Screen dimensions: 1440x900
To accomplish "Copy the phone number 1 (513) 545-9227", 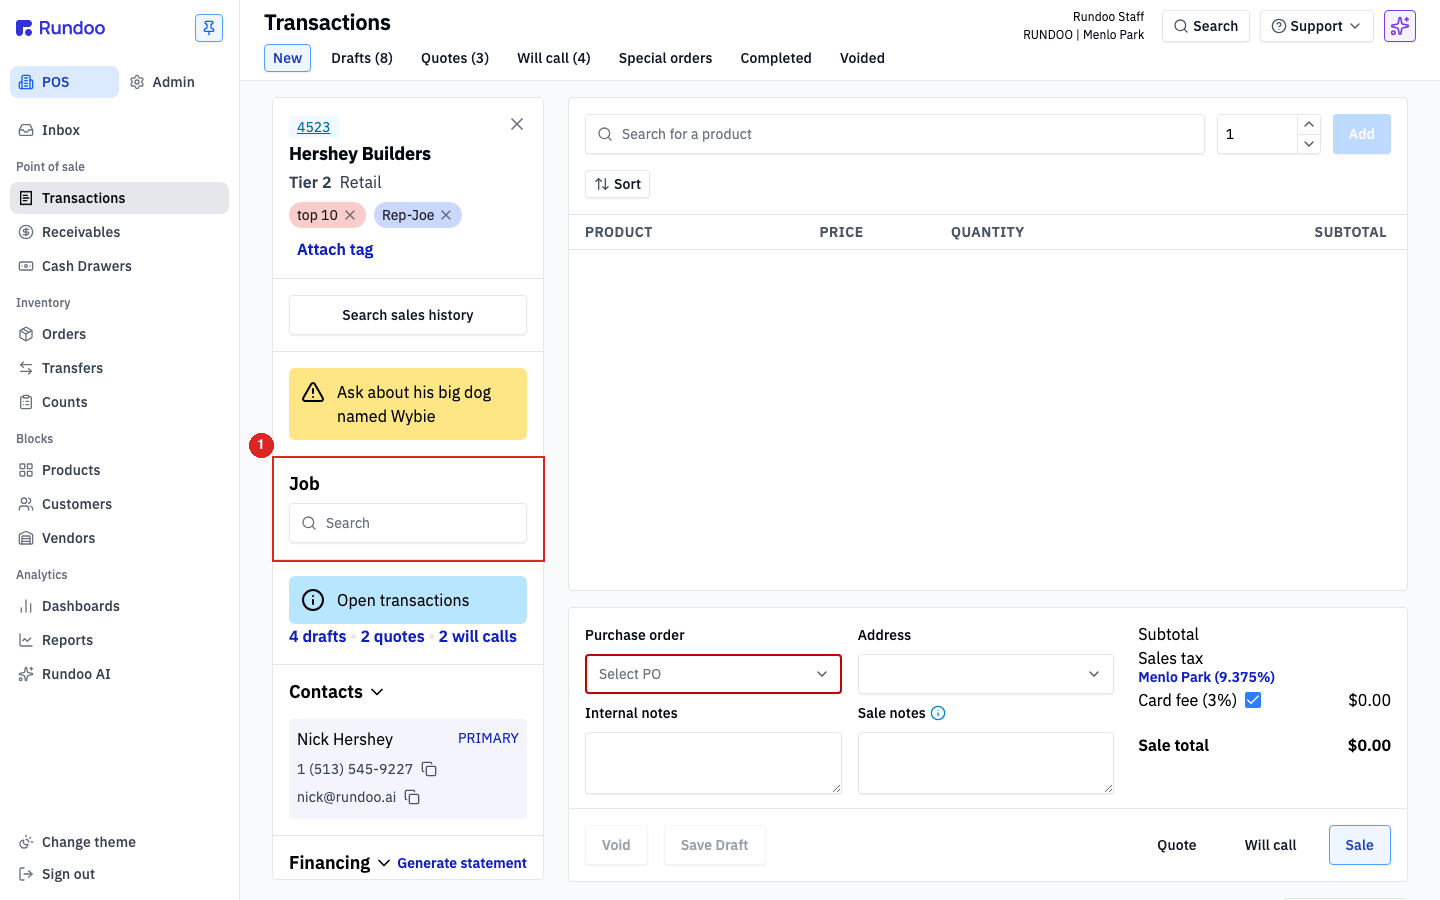I will 429,769.
